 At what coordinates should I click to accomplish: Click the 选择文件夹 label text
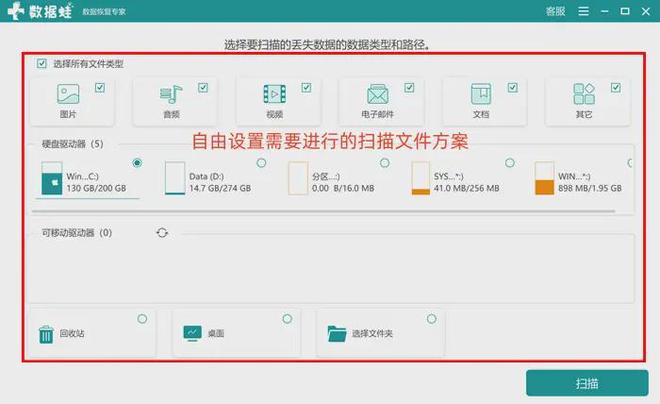[372, 334]
